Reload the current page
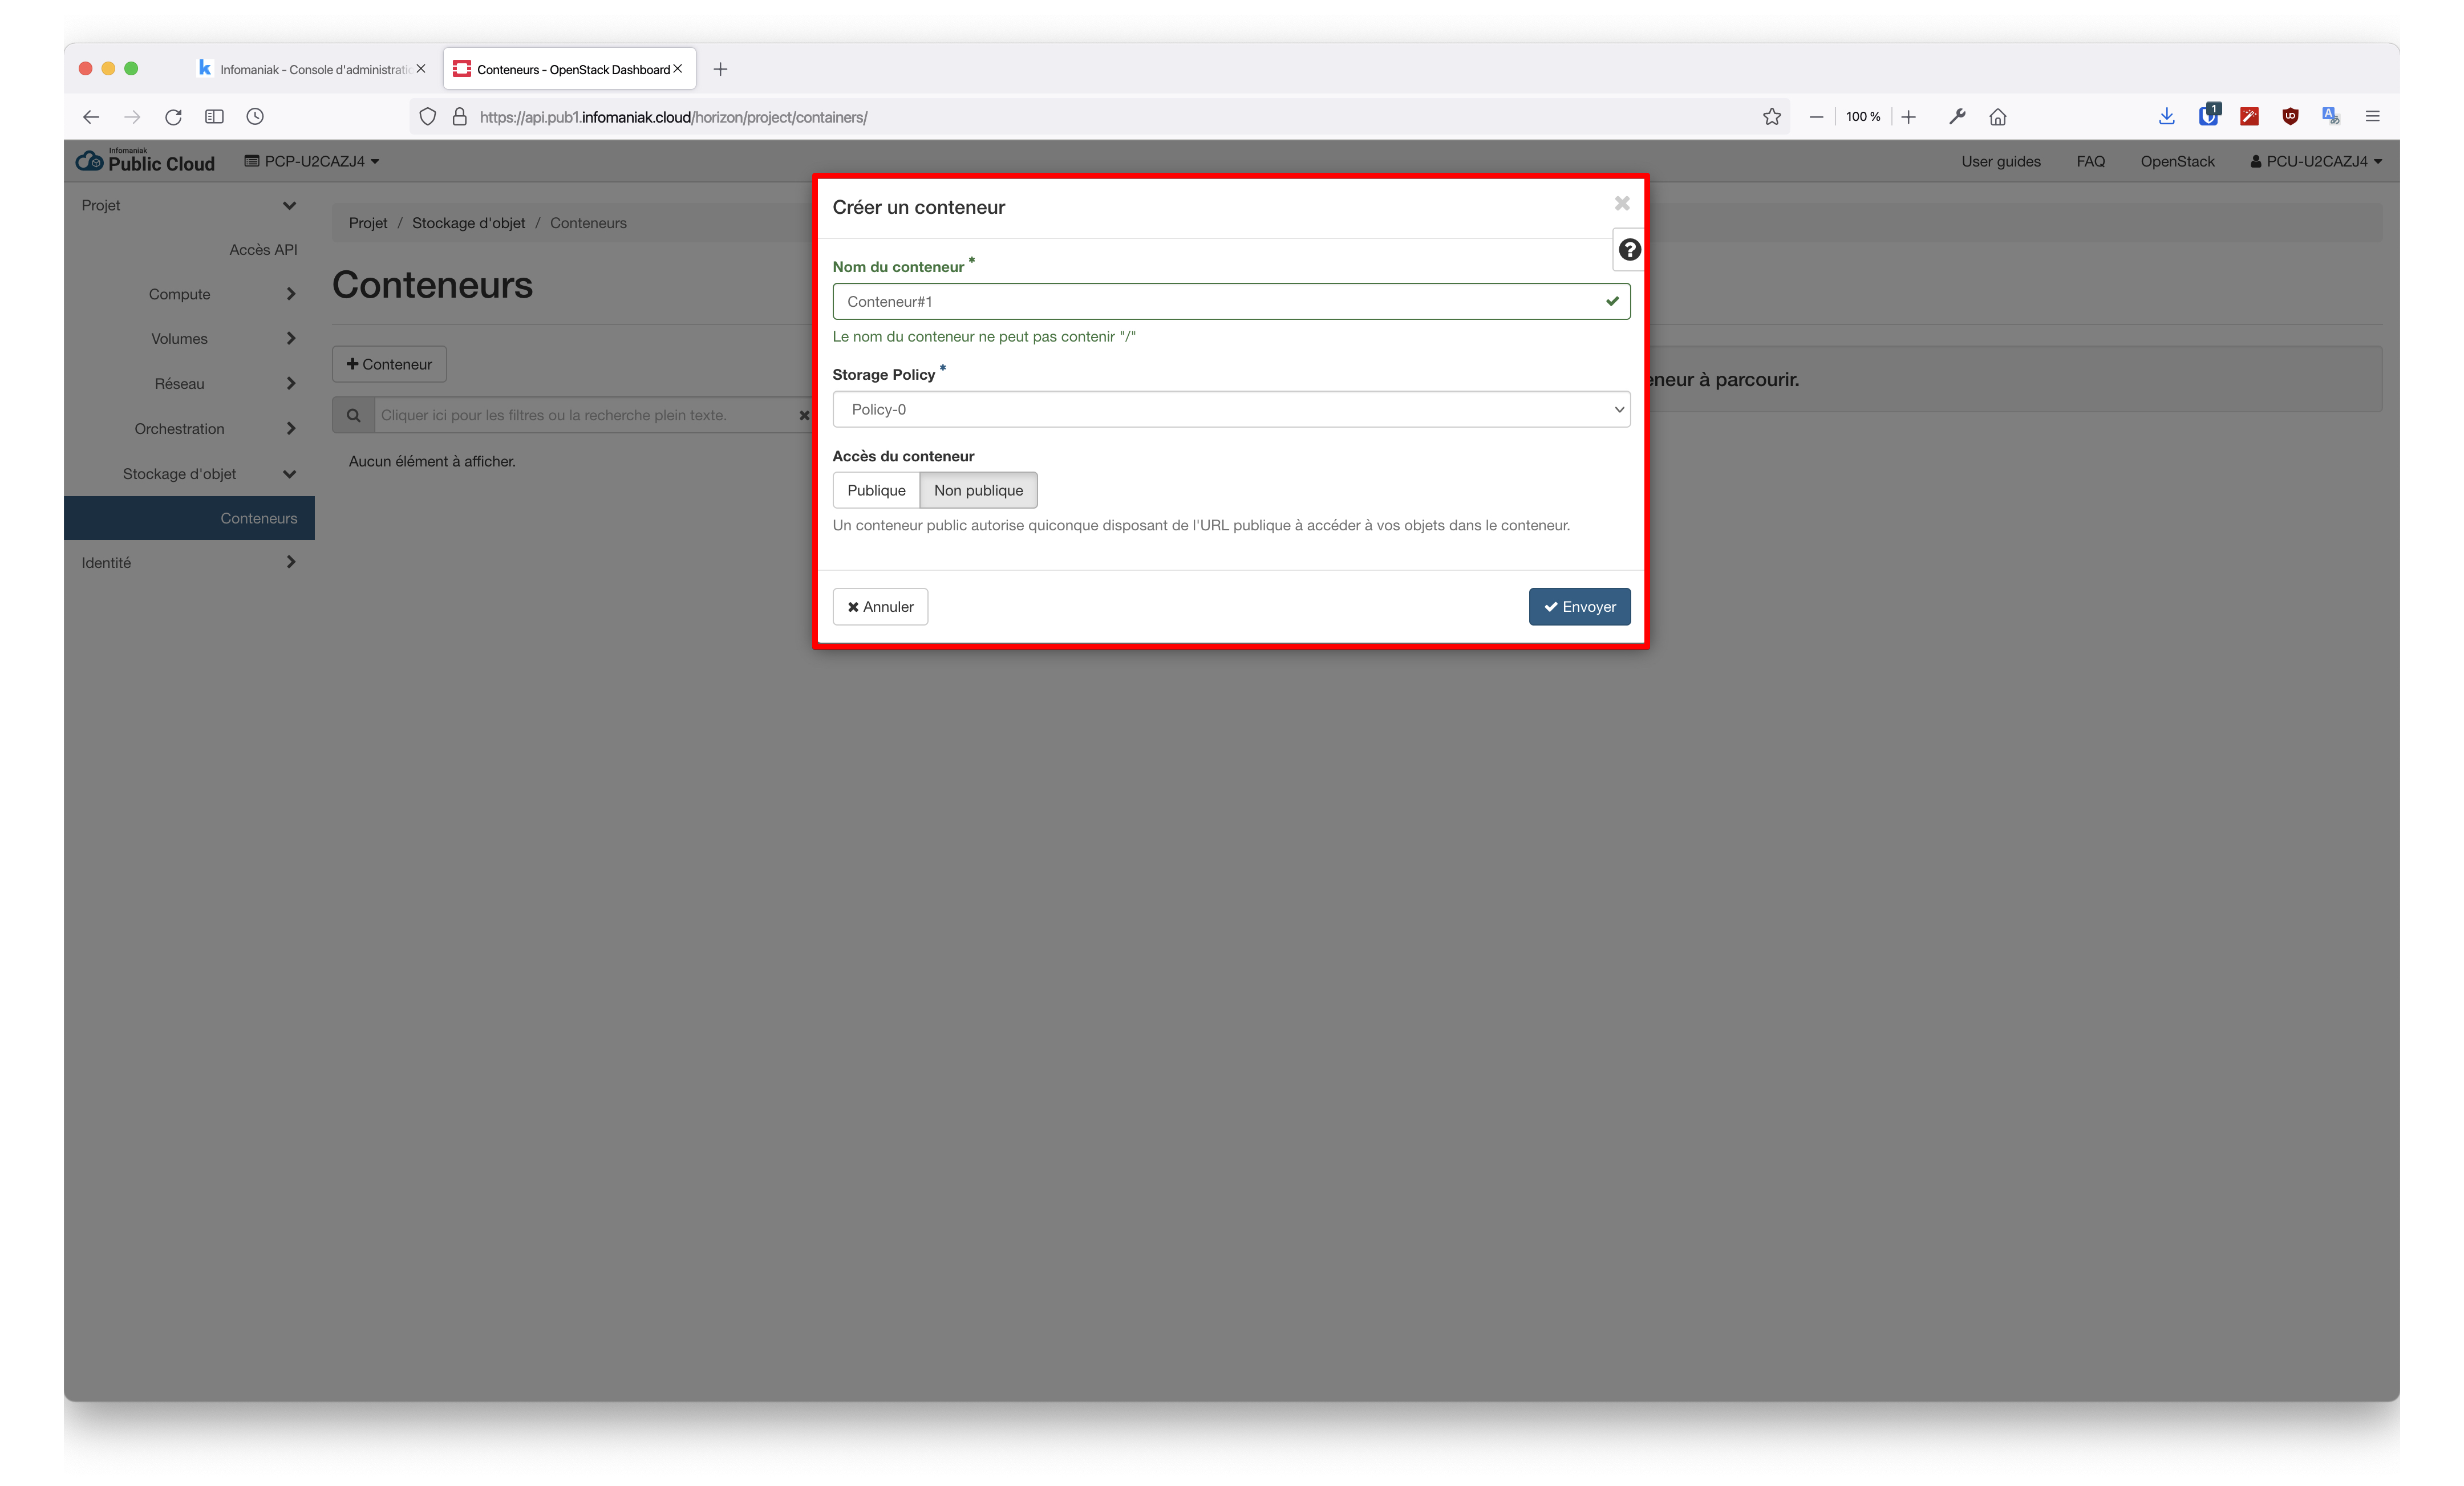The image size is (2464, 1486). click(173, 116)
